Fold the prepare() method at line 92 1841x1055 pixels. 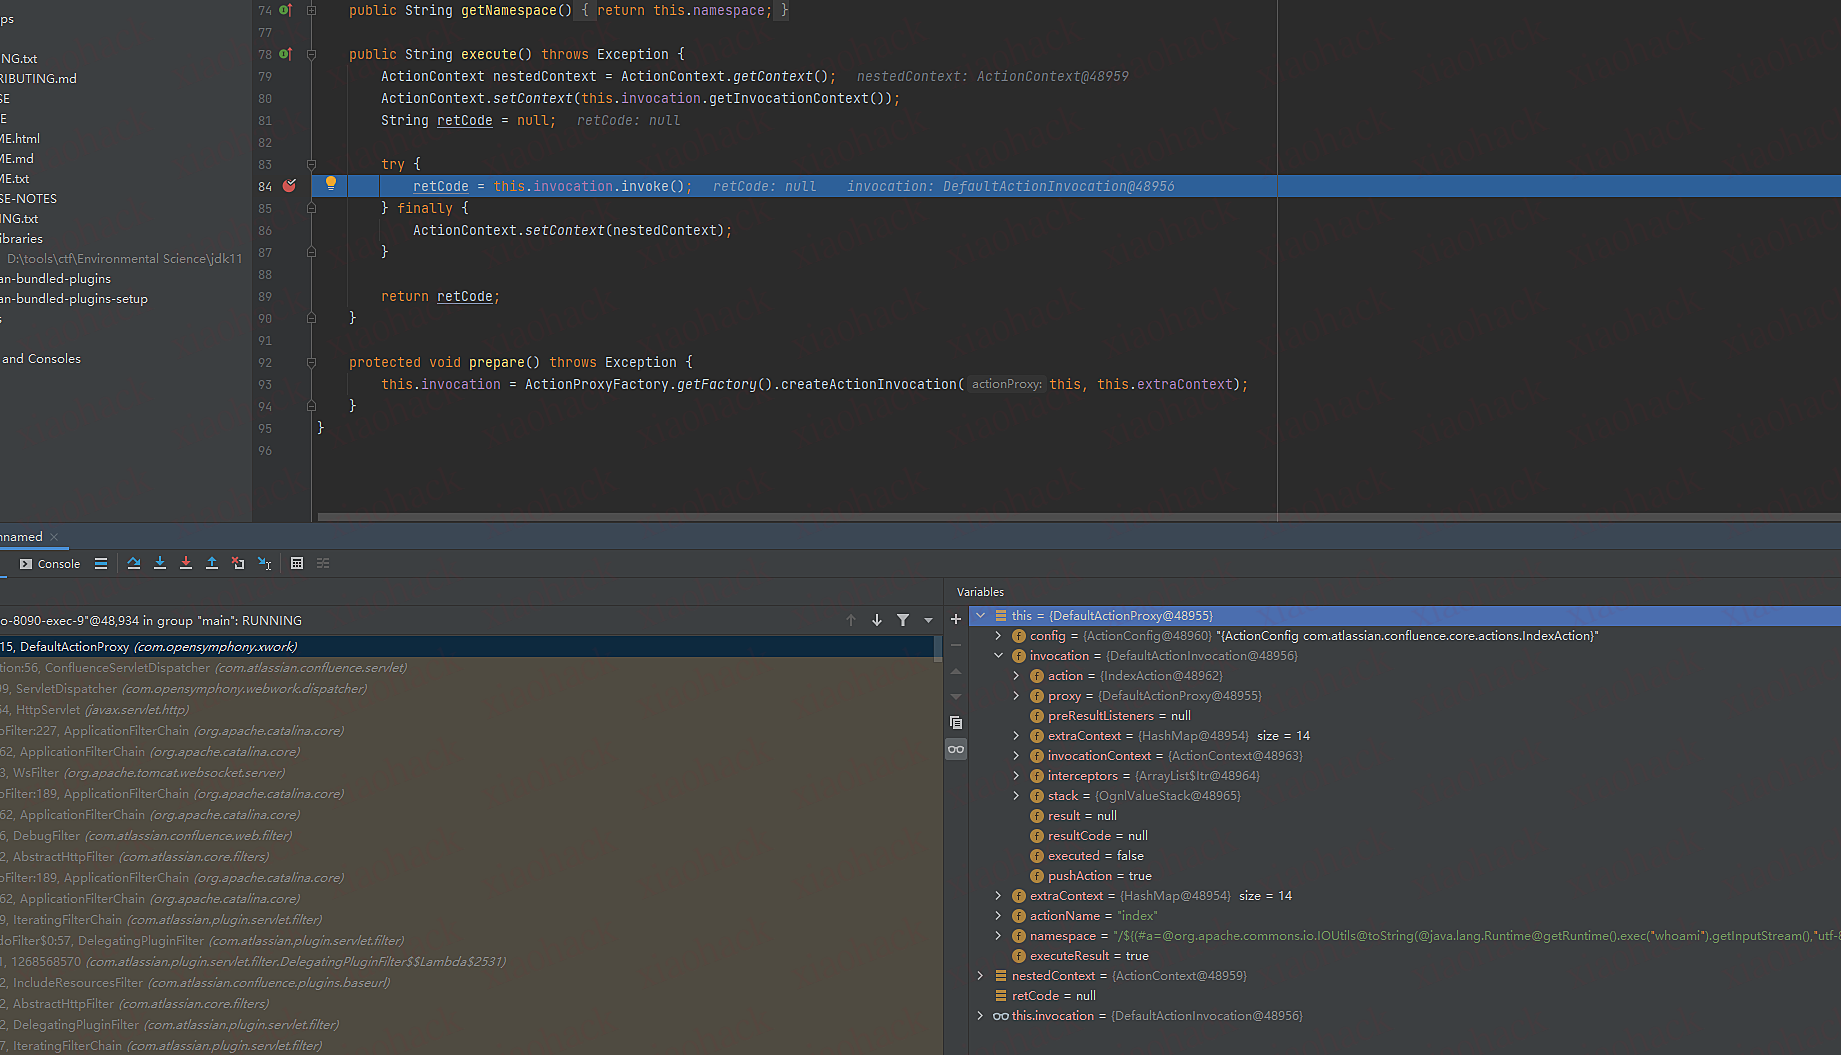311,362
